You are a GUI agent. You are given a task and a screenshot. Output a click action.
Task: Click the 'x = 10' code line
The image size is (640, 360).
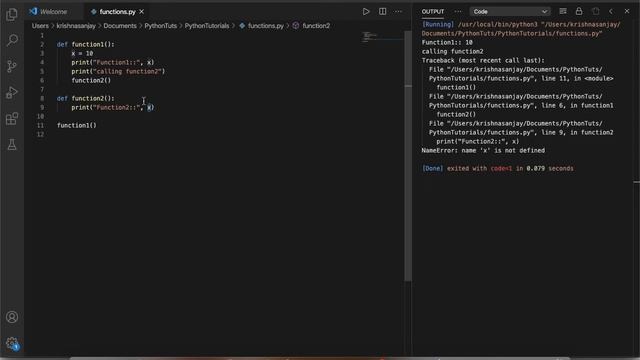point(82,53)
